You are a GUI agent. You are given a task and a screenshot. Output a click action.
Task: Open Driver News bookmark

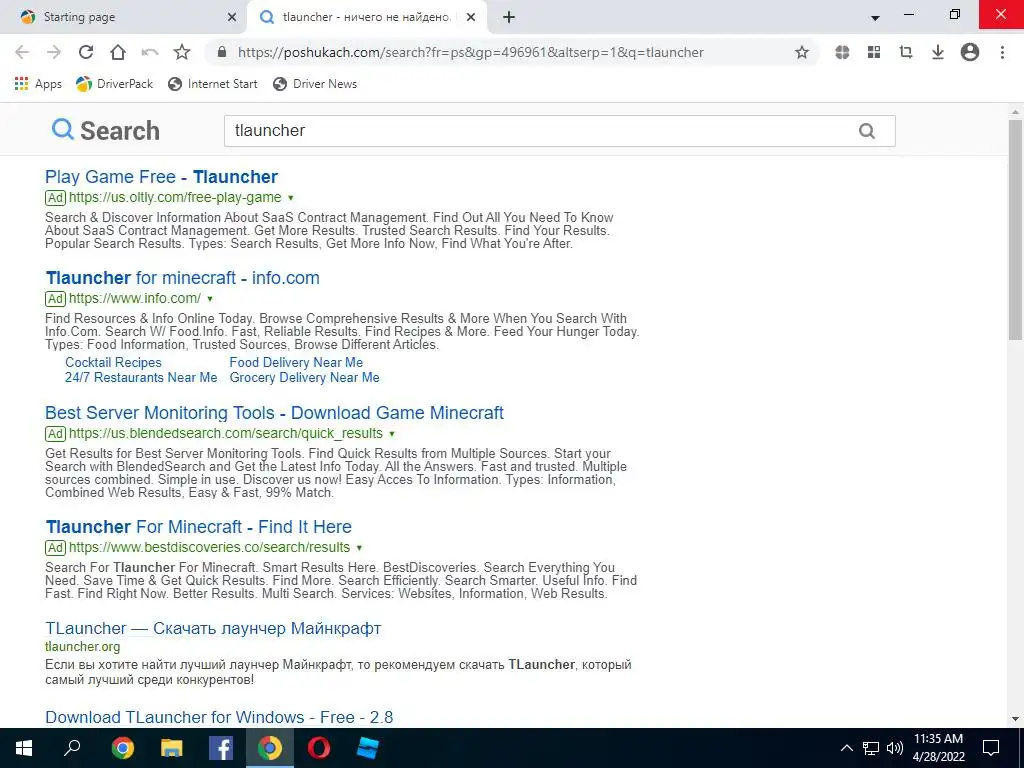click(315, 84)
